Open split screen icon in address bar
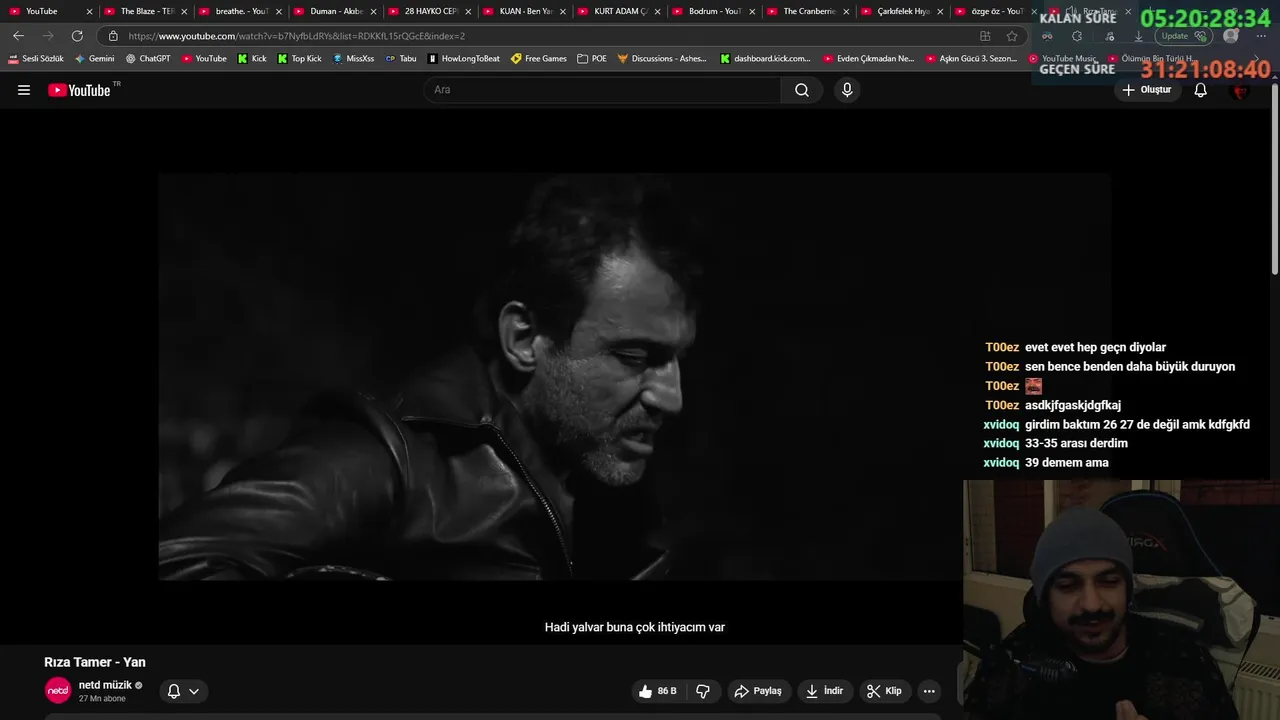The image size is (1280, 720). (x=985, y=36)
